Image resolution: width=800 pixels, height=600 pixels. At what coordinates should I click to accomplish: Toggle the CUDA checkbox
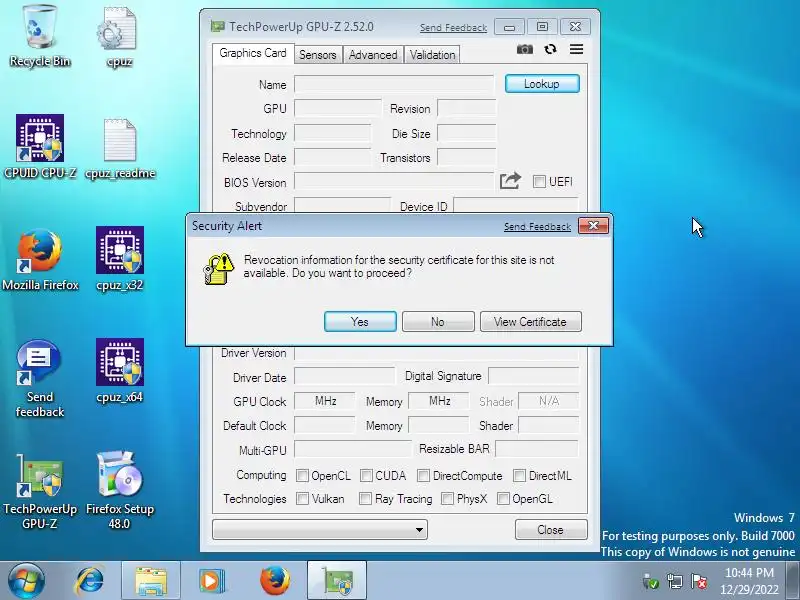(x=366, y=476)
